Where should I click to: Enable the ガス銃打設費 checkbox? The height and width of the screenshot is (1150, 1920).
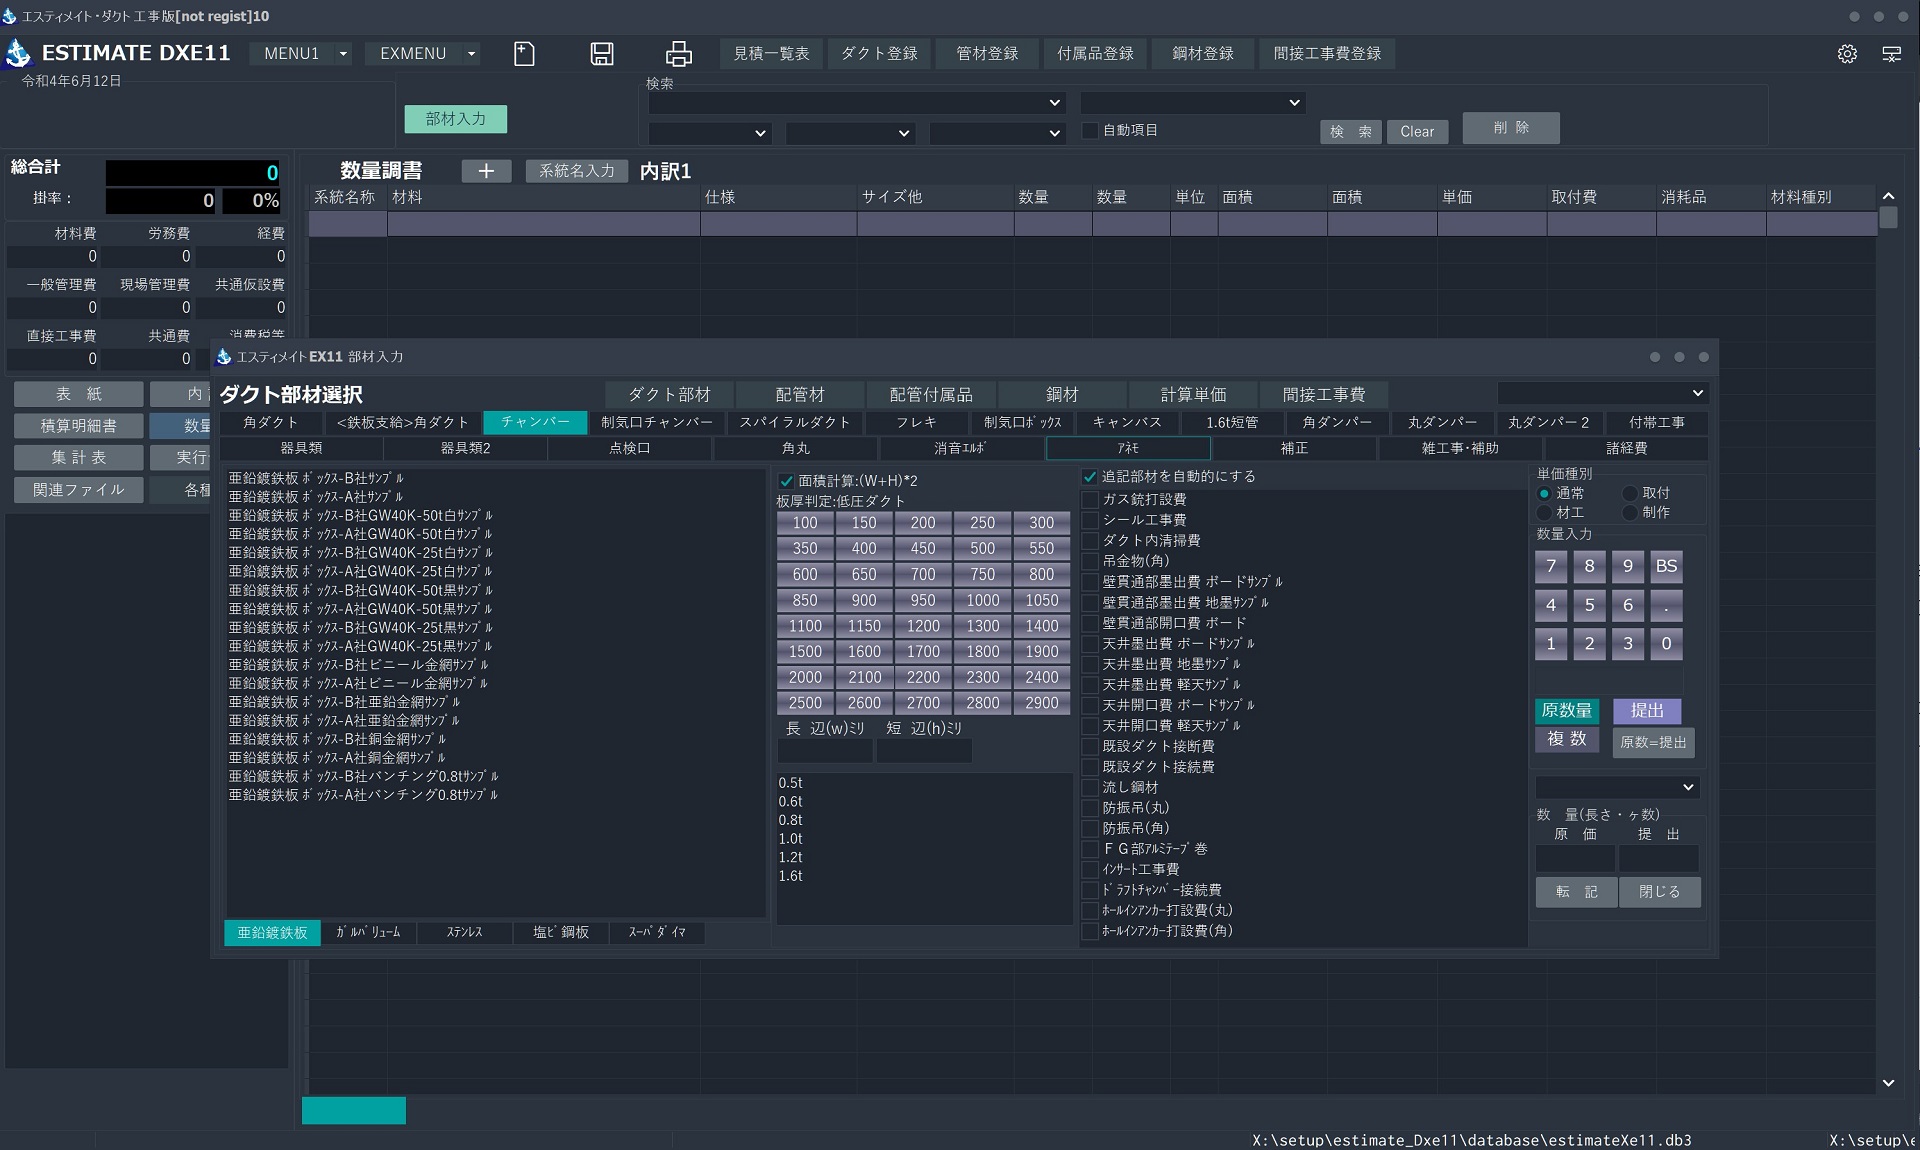point(1091,499)
